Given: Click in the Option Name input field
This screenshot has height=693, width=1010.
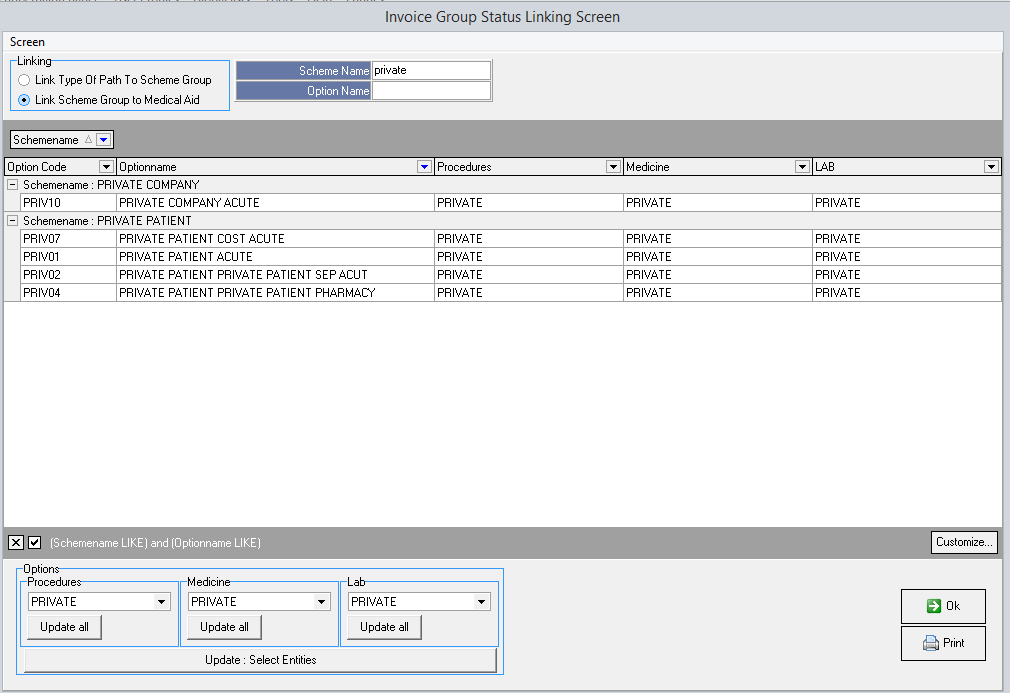Looking at the screenshot, I should (431, 91).
